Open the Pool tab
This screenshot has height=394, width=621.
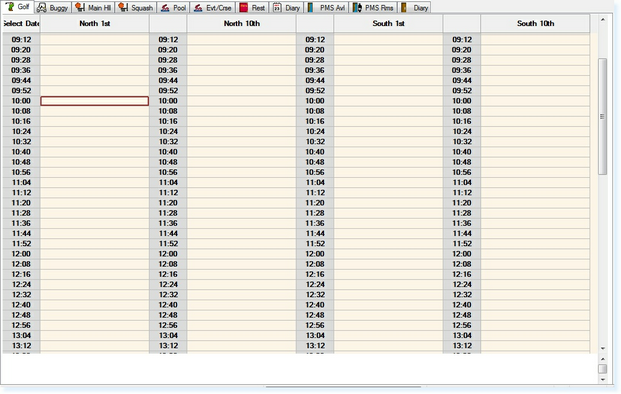tap(173, 8)
